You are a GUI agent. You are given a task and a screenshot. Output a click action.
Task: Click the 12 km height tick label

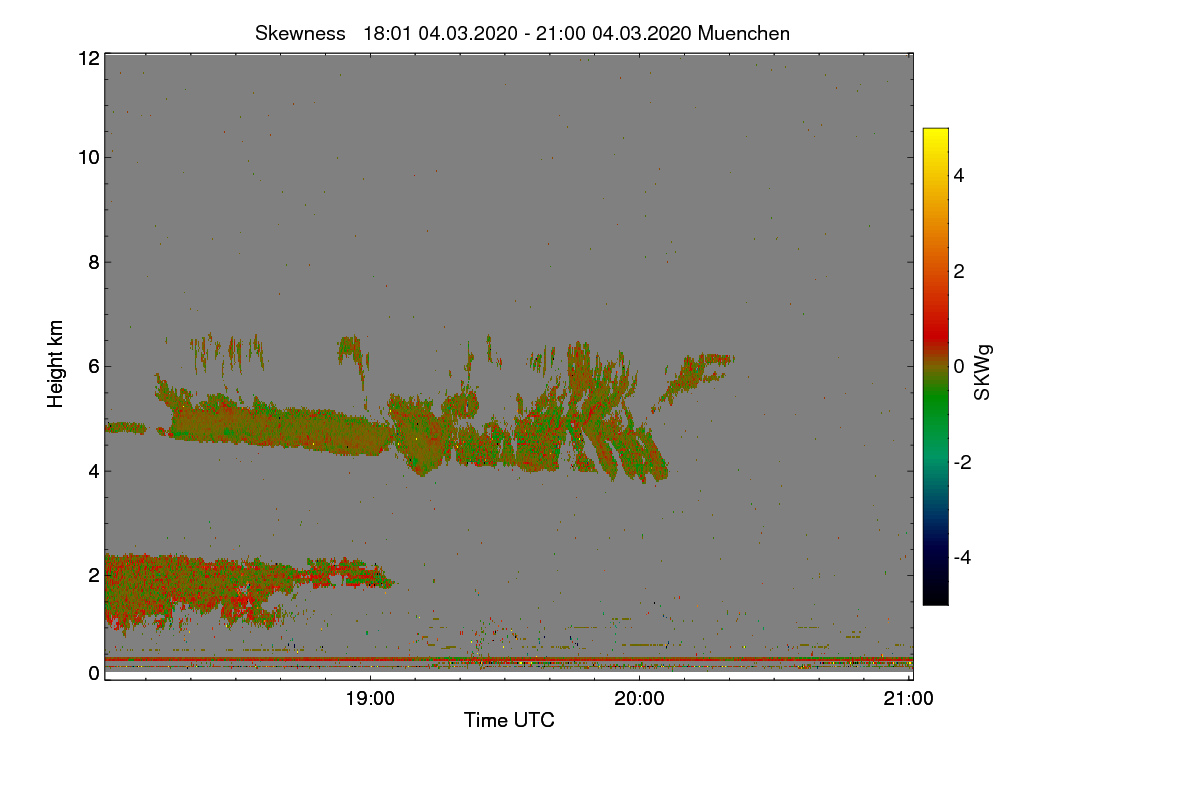point(88,58)
